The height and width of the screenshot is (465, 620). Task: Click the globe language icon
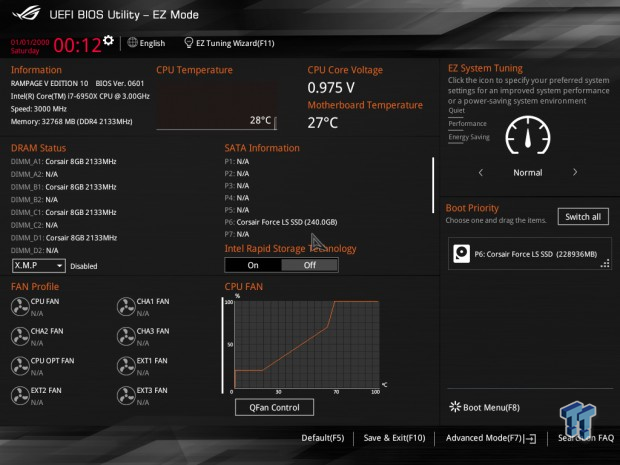tap(132, 42)
